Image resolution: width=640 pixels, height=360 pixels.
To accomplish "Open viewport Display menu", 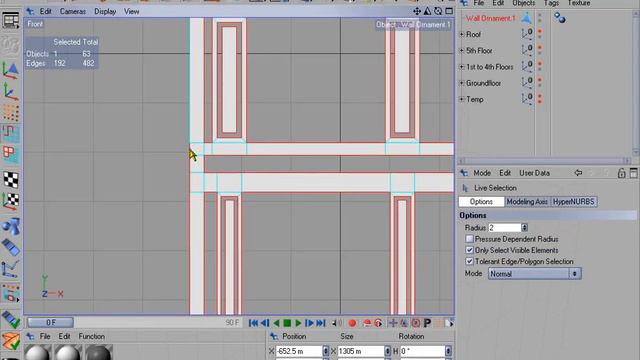I will (105, 11).
